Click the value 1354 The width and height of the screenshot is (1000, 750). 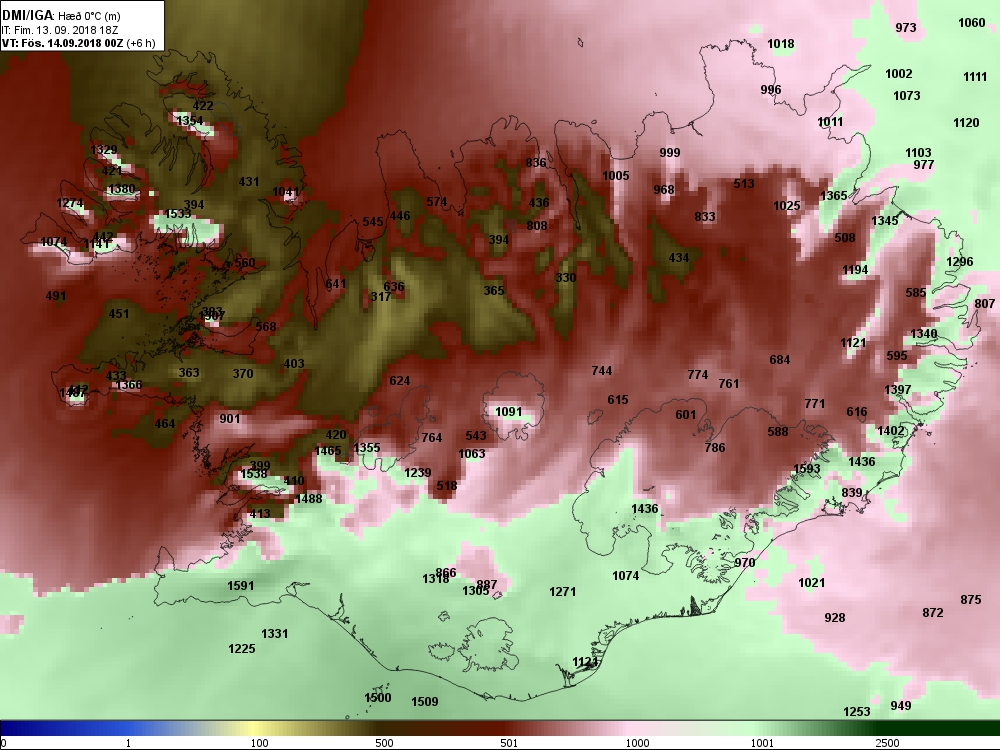coord(190,121)
